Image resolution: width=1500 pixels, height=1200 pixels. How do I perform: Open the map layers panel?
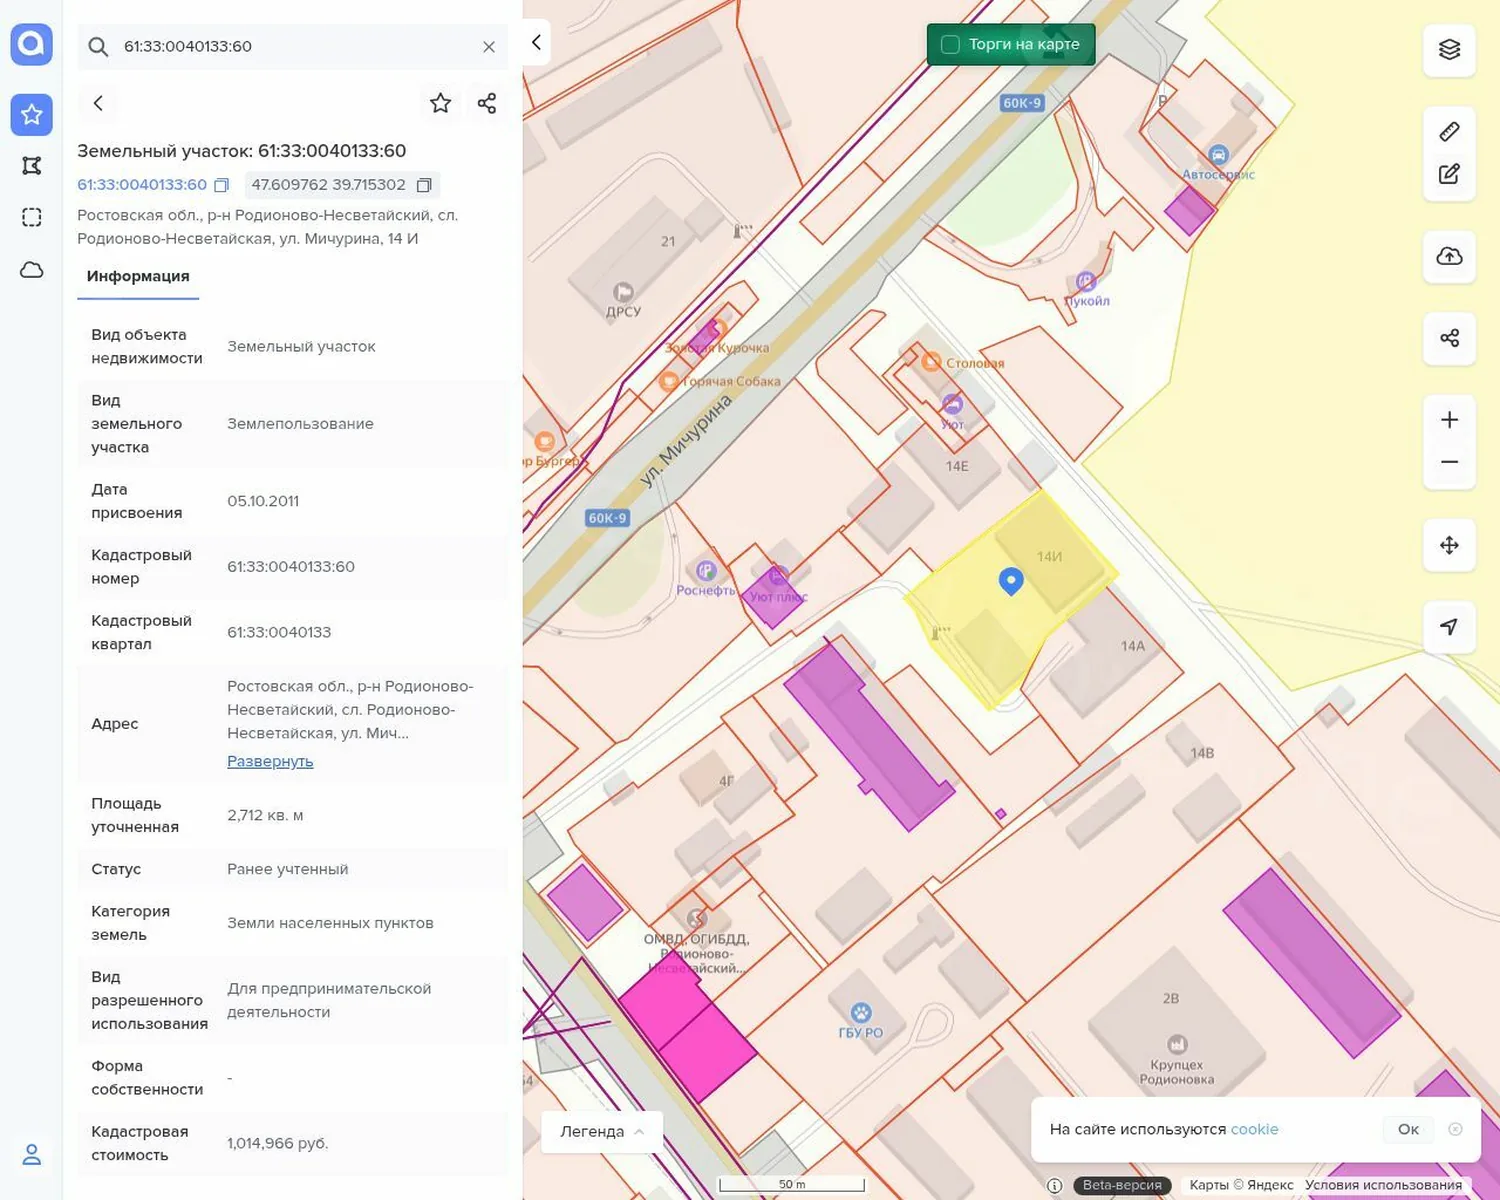(x=1449, y=50)
